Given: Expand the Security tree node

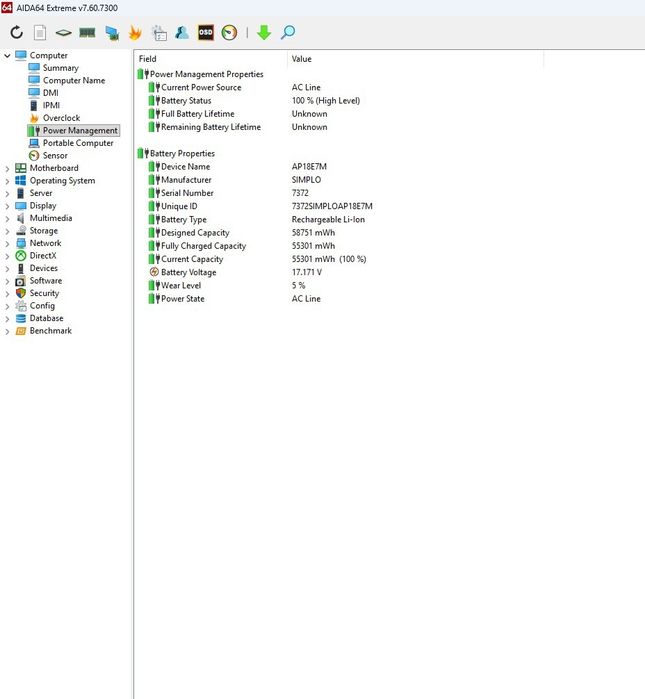Looking at the screenshot, I should [x=7, y=294].
